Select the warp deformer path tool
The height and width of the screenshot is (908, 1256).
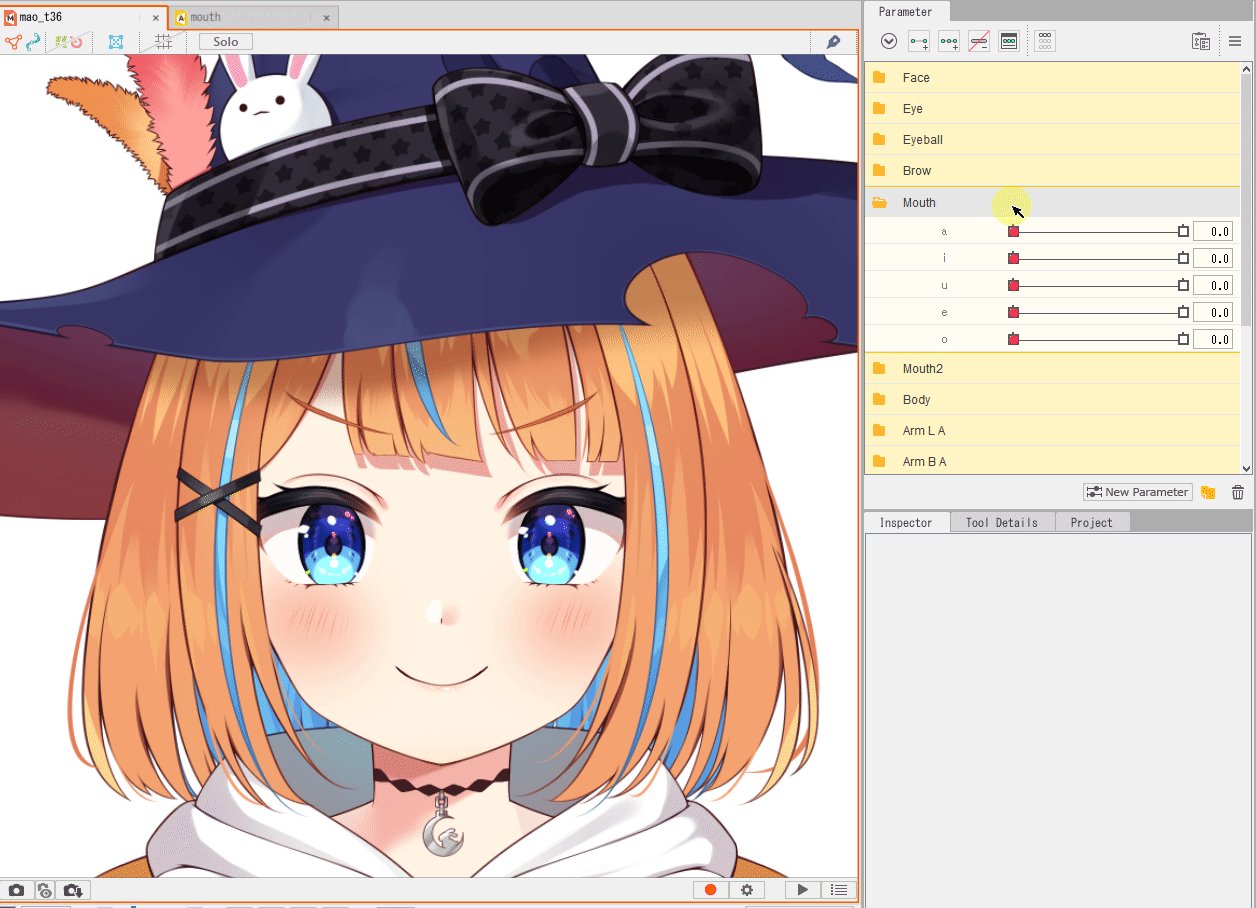pyautogui.click(x=33, y=42)
